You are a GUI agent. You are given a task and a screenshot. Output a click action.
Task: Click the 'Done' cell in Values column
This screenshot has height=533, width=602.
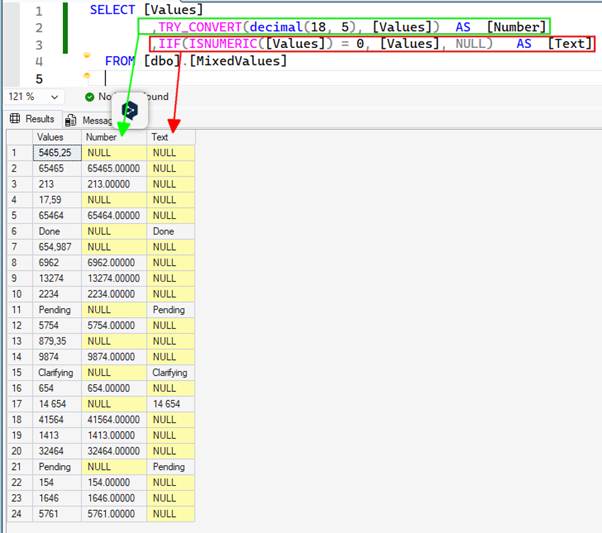[x=48, y=231]
